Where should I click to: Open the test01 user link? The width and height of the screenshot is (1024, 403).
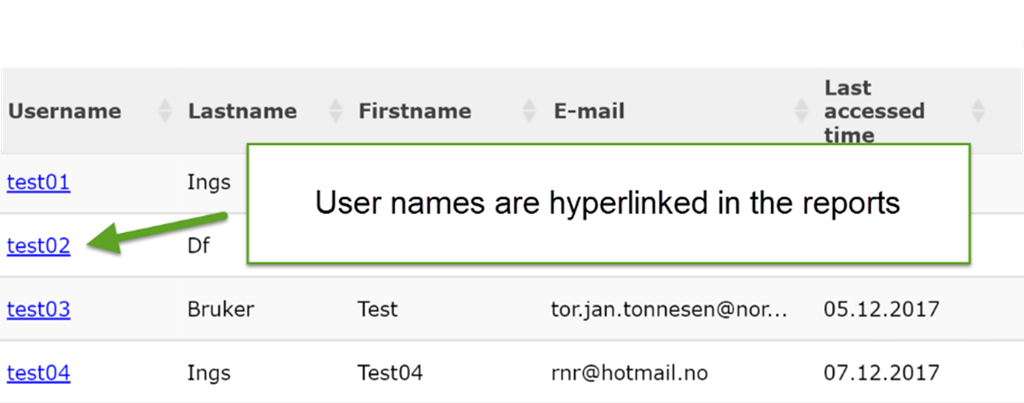tap(38, 182)
